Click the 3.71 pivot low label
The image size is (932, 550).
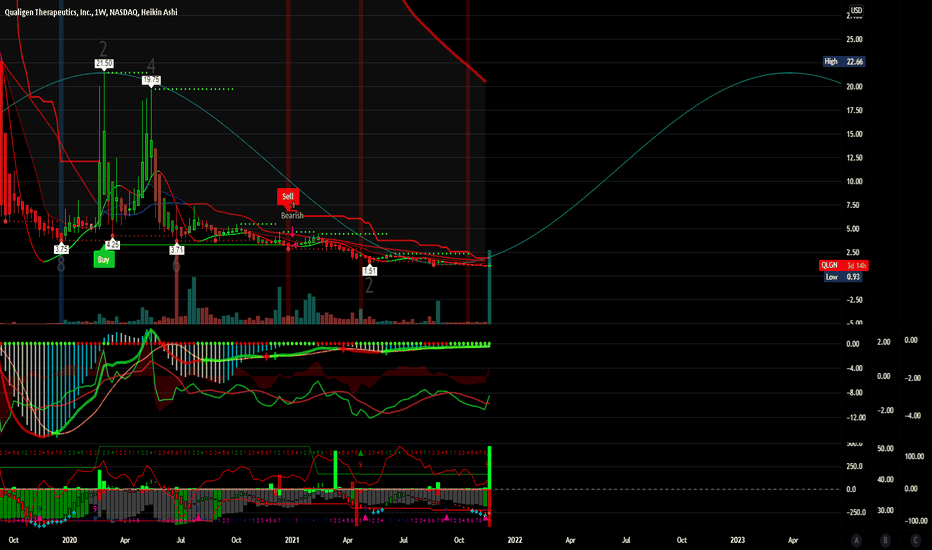click(x=177, y=250)
